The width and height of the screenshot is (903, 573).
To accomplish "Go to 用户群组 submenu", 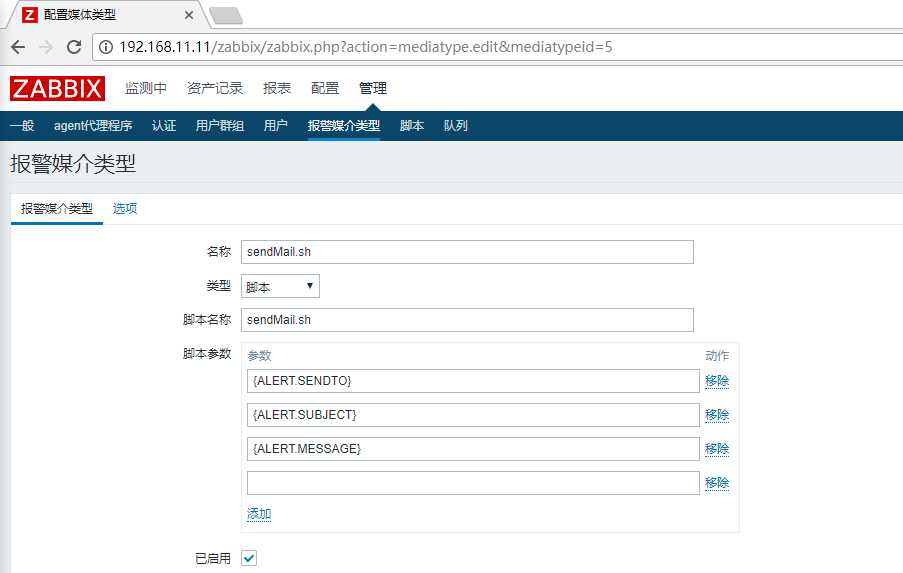I will pyautogui.click(x=220, y=126).
